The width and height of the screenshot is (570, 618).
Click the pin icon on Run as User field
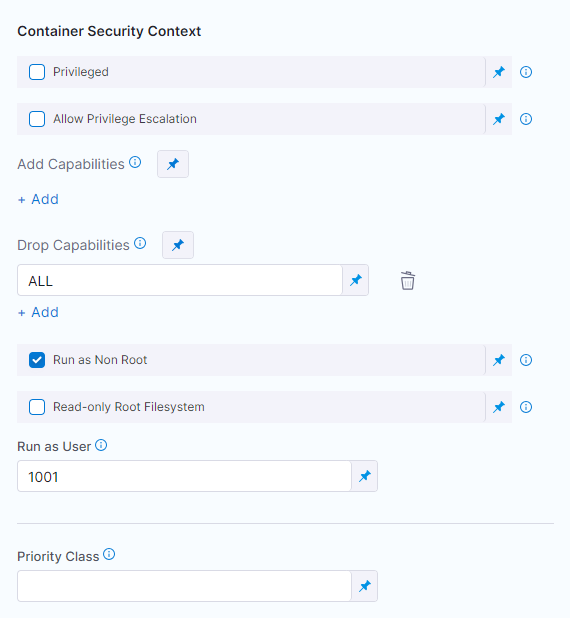click(x=365, y=476)
